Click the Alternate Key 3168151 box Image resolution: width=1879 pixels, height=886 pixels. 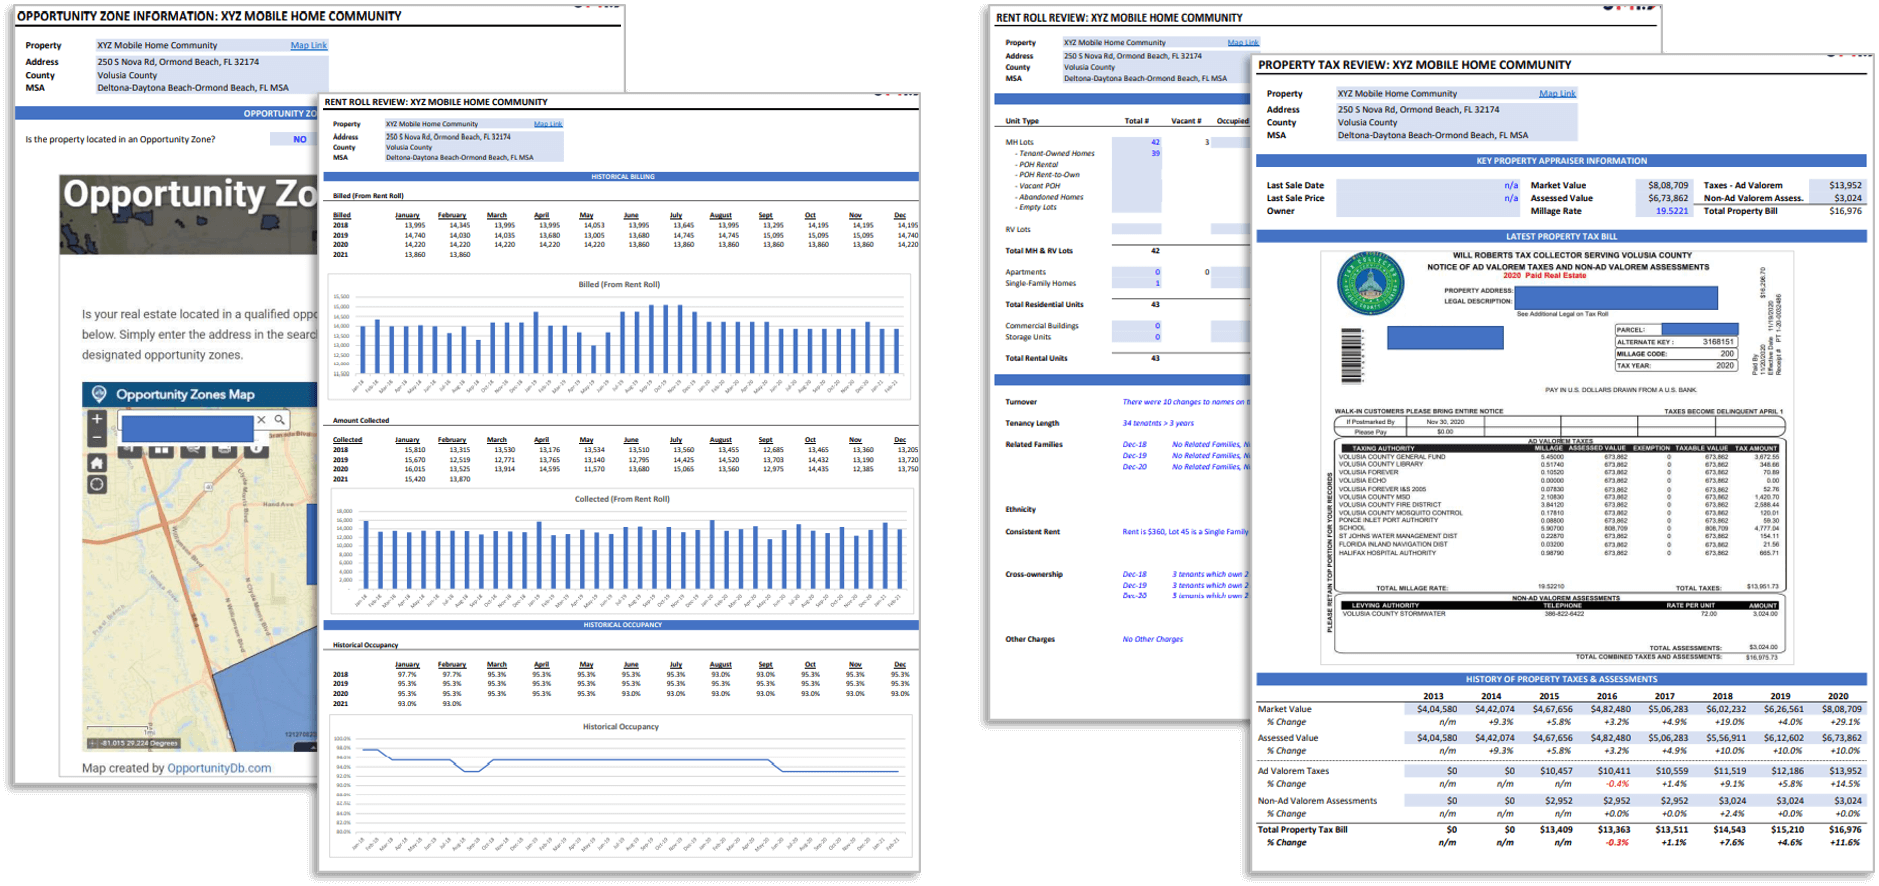(1675, 342)
